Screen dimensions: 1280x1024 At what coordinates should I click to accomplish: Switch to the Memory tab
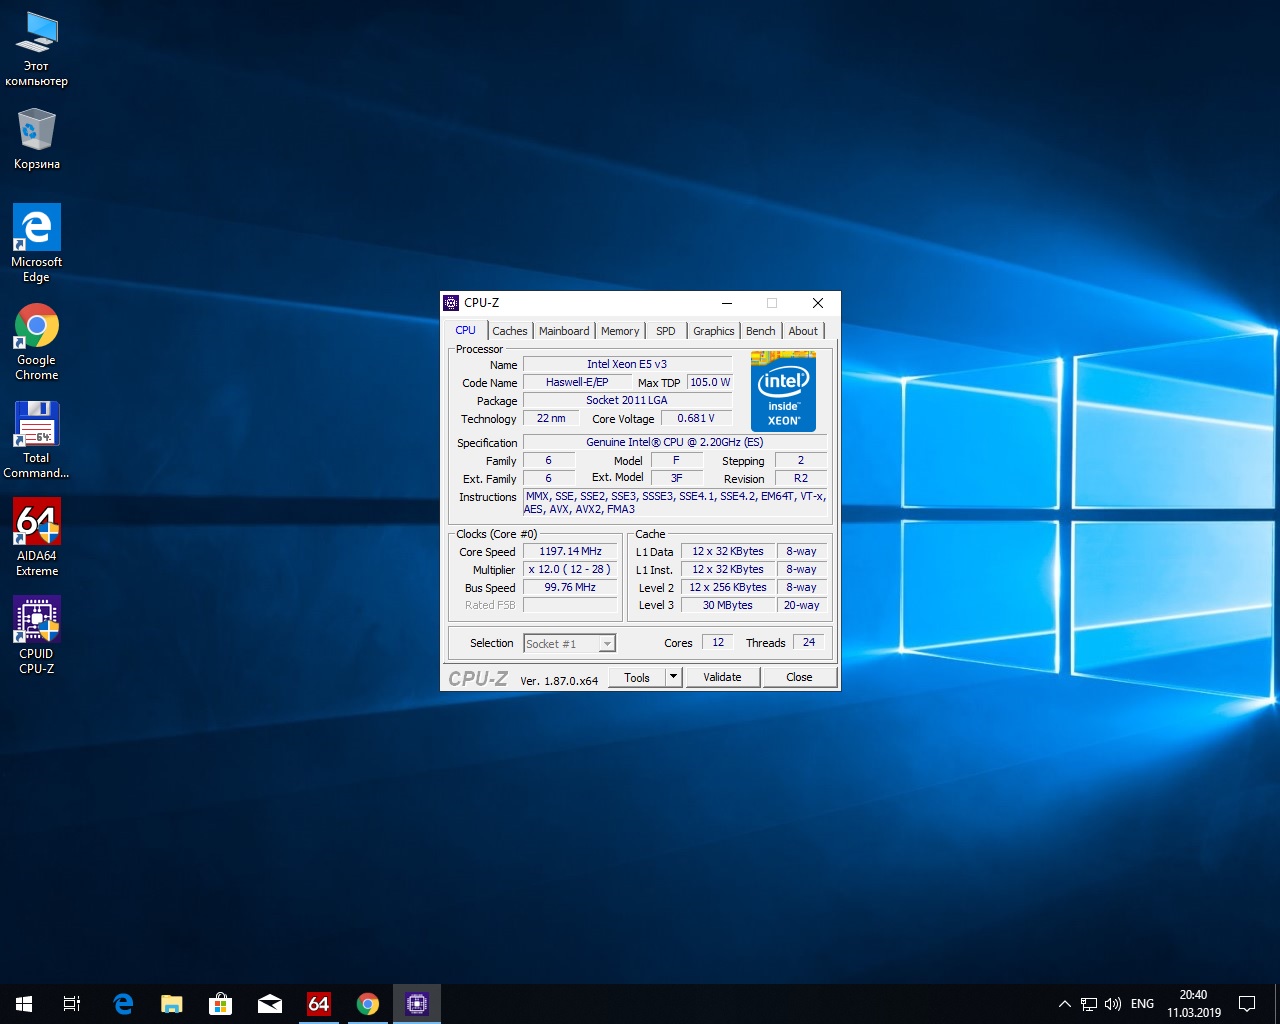[x=620, y=331]
